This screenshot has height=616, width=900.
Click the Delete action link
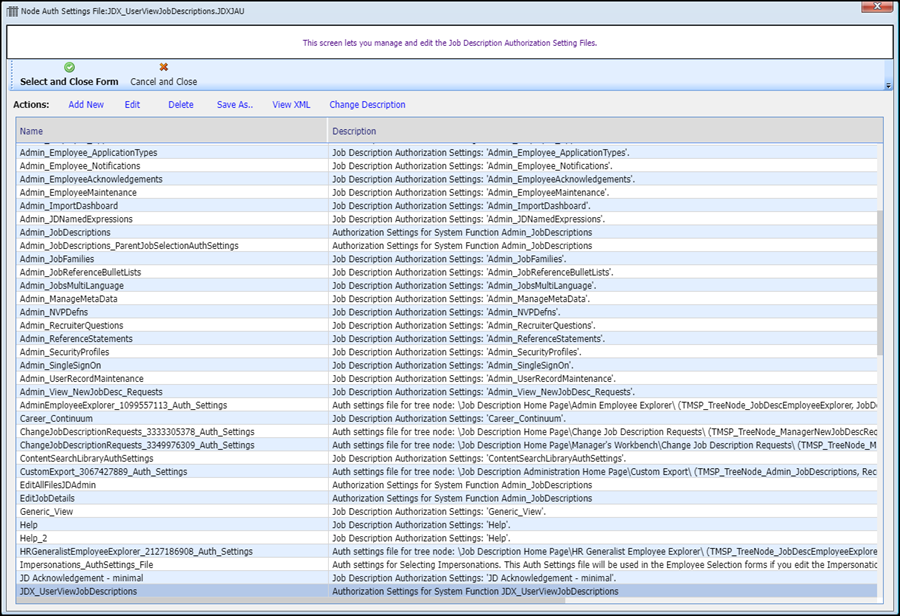[181, 104]
